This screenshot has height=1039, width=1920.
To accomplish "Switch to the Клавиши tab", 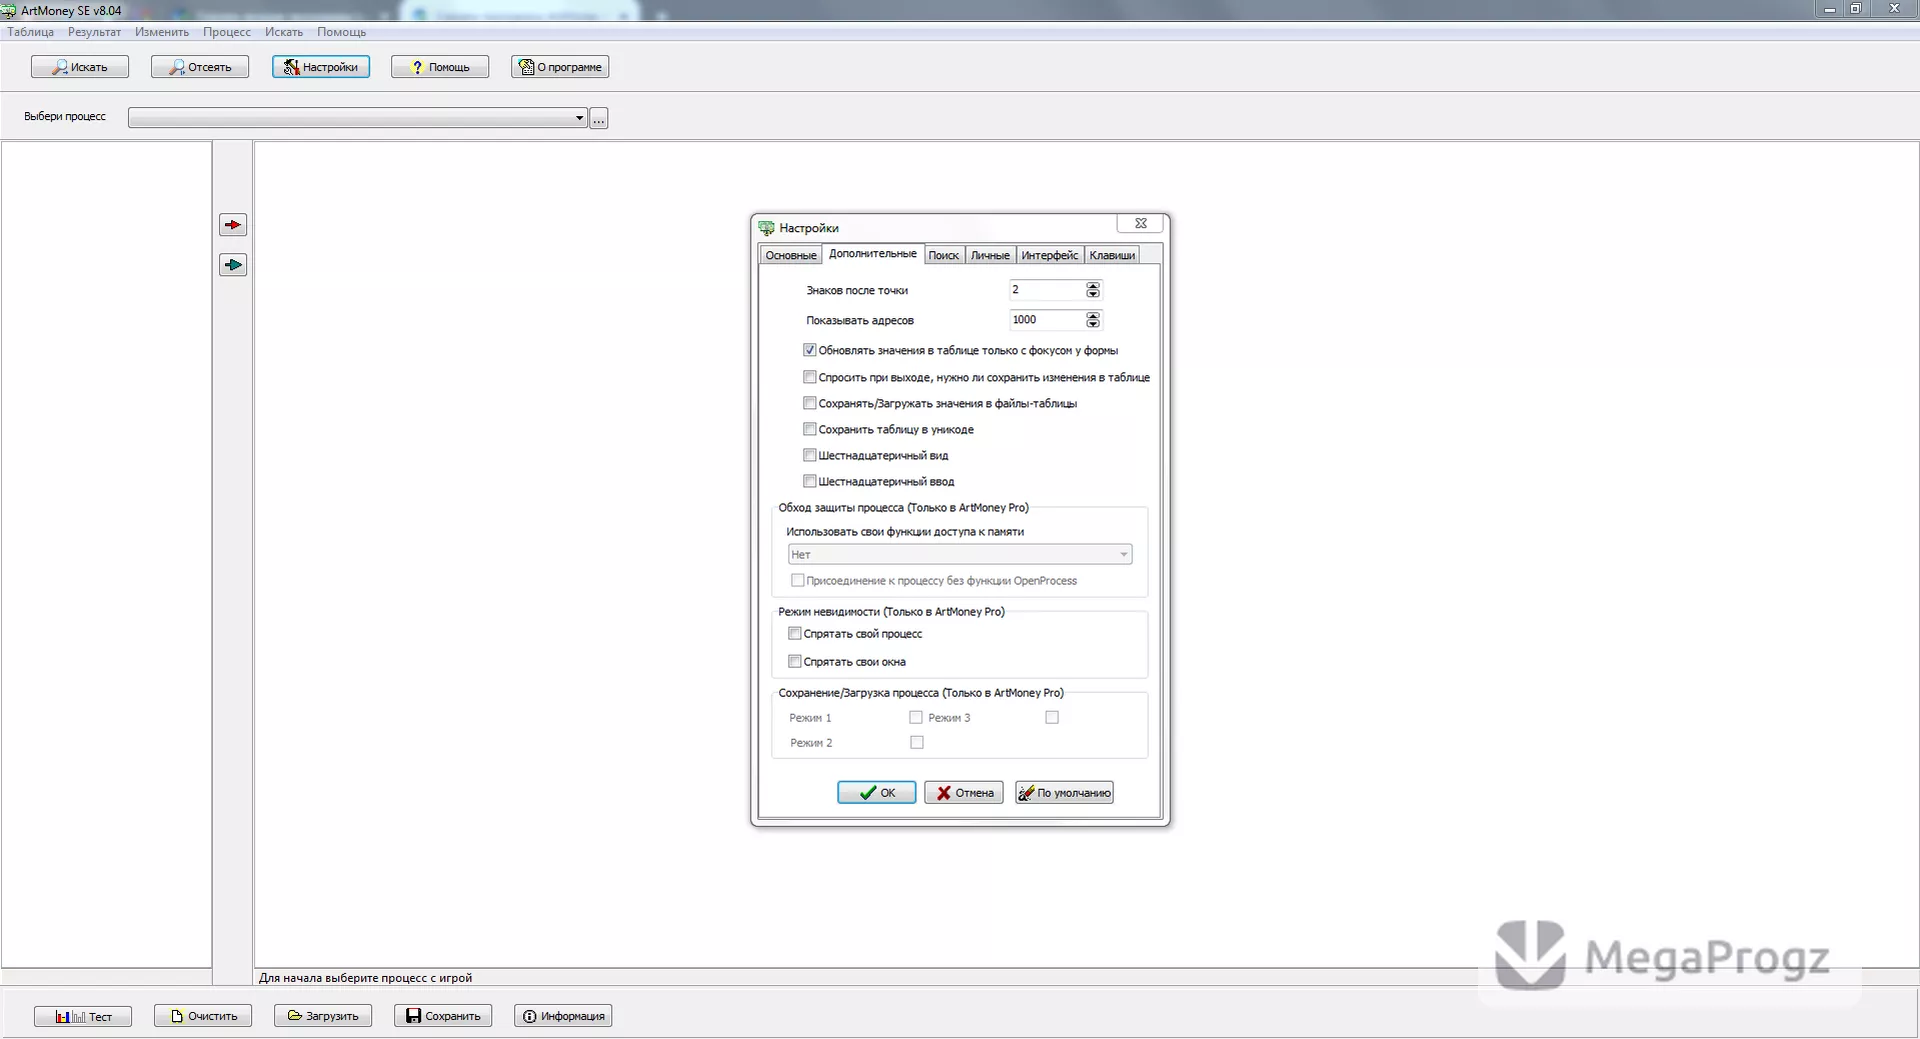I will pos(1112,256).
